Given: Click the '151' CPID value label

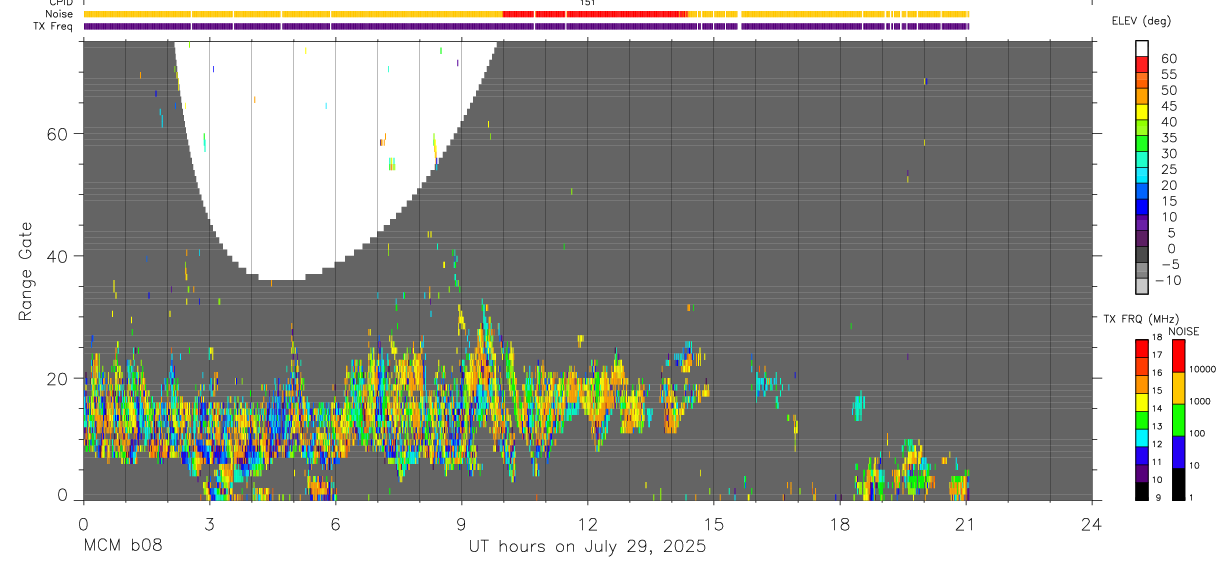Looking at the screenshot, I should coord(588,3).
